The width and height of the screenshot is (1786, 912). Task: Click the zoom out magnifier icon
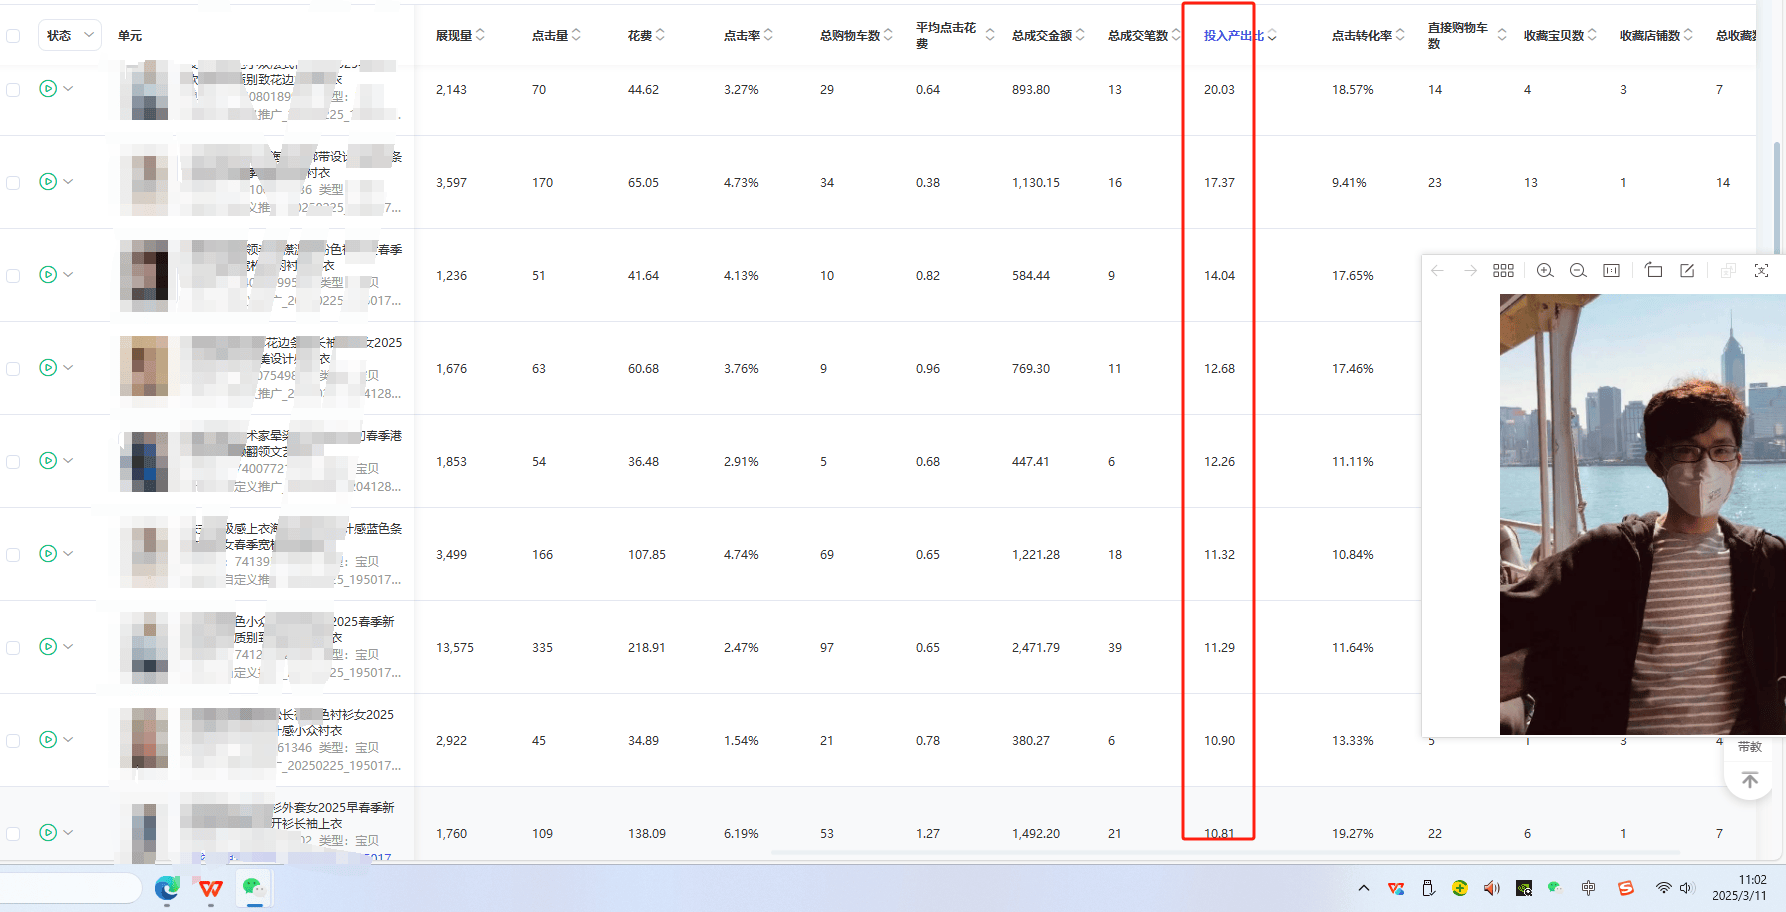pyautogui.click(x=1578, y=271)
